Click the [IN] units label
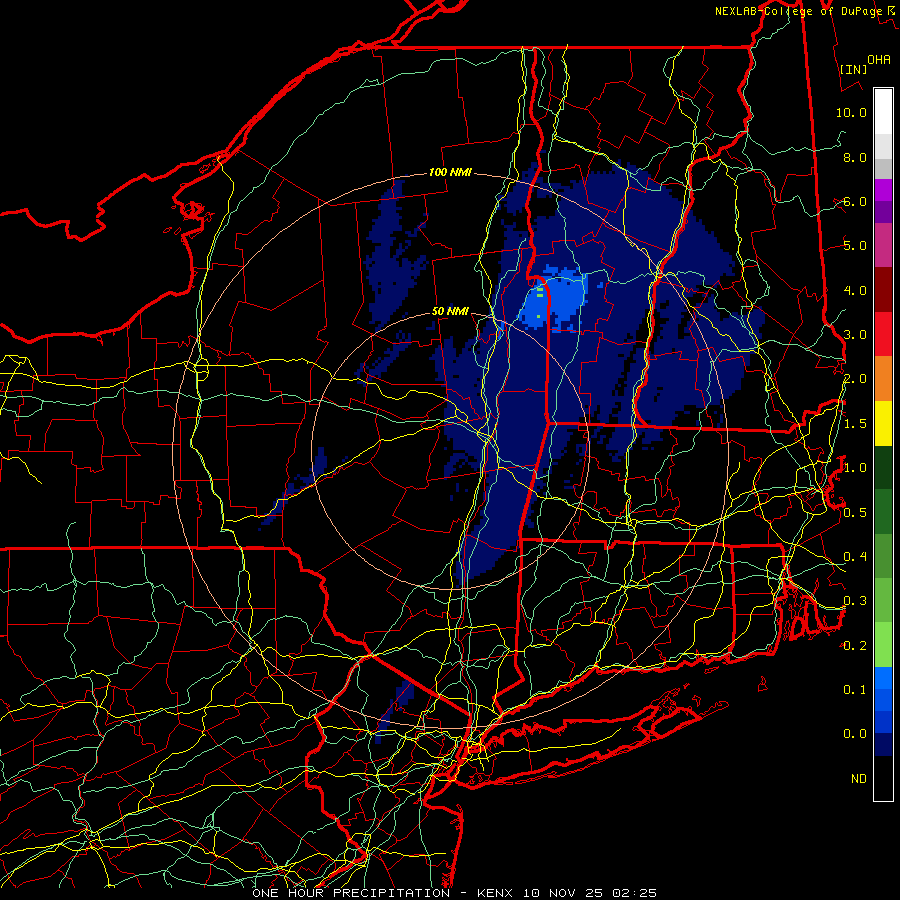Viewport: 900px width, 900px height. (x=853, y=69)
